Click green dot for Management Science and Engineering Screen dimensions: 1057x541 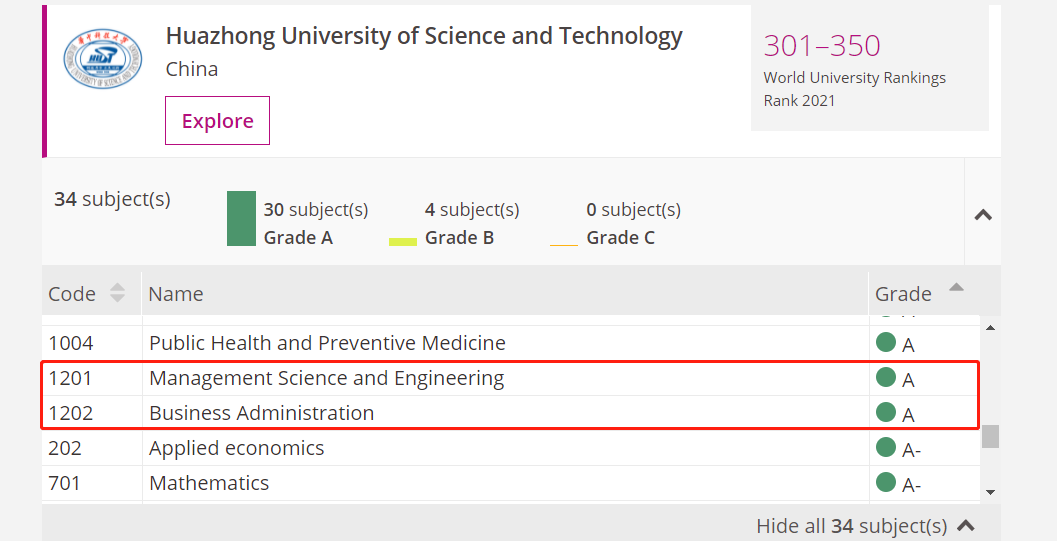tap(886, 377)
